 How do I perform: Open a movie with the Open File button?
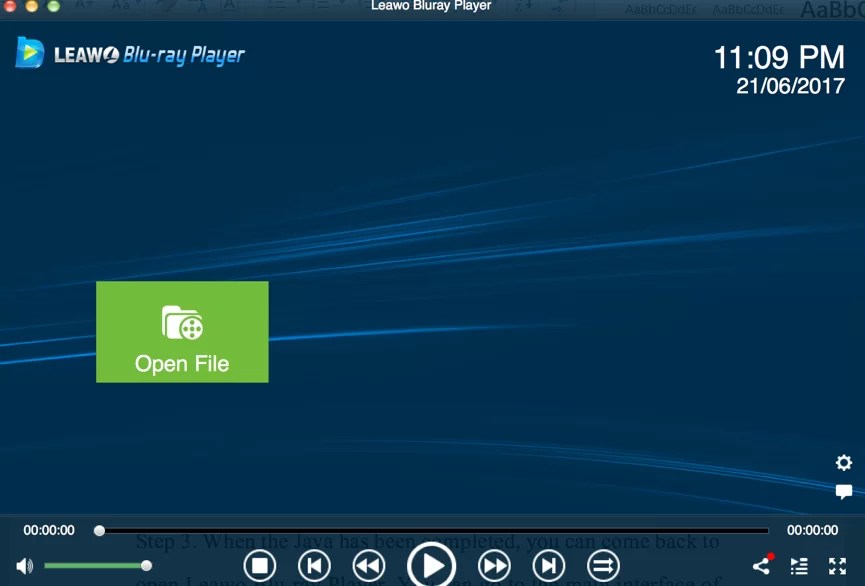(182, 331)
